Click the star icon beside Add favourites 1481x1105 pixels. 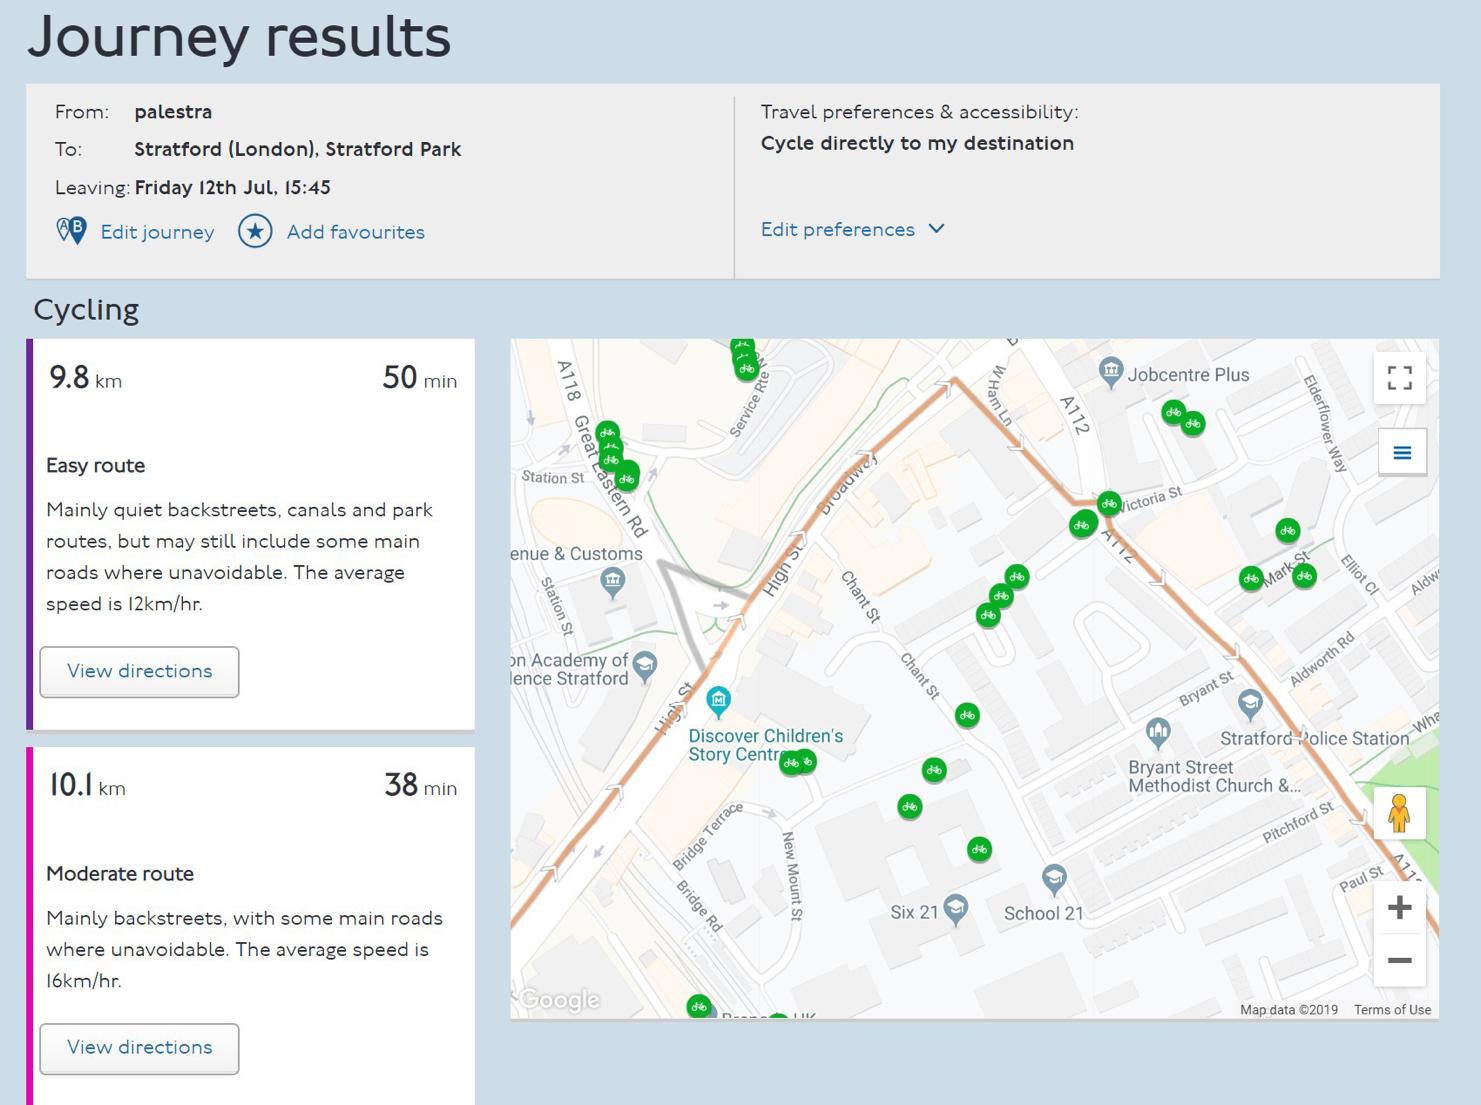point(255,231)
